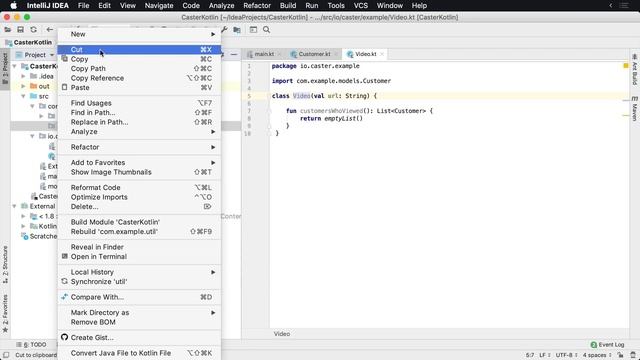640x360 pixels.
Task: Open the VCS menu in menu bar
Action: pyautogui.click(x=360, y=5)
